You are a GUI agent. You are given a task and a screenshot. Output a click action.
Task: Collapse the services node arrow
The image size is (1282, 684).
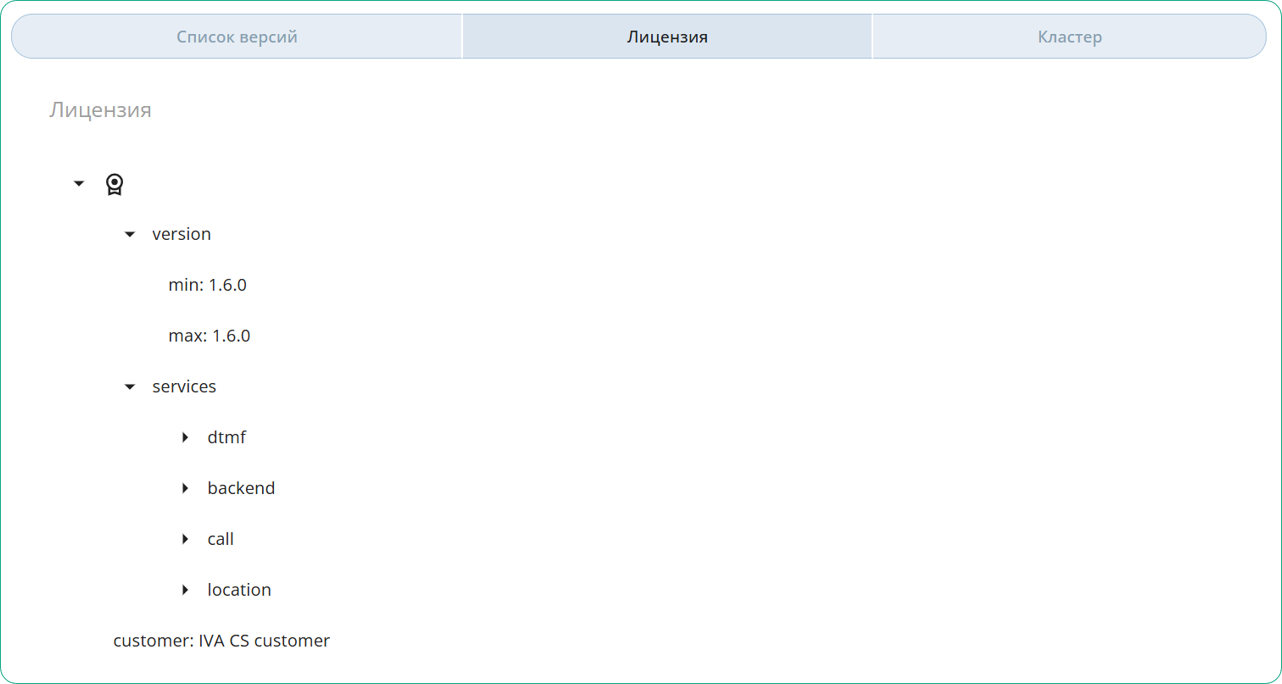click(129, 387)
